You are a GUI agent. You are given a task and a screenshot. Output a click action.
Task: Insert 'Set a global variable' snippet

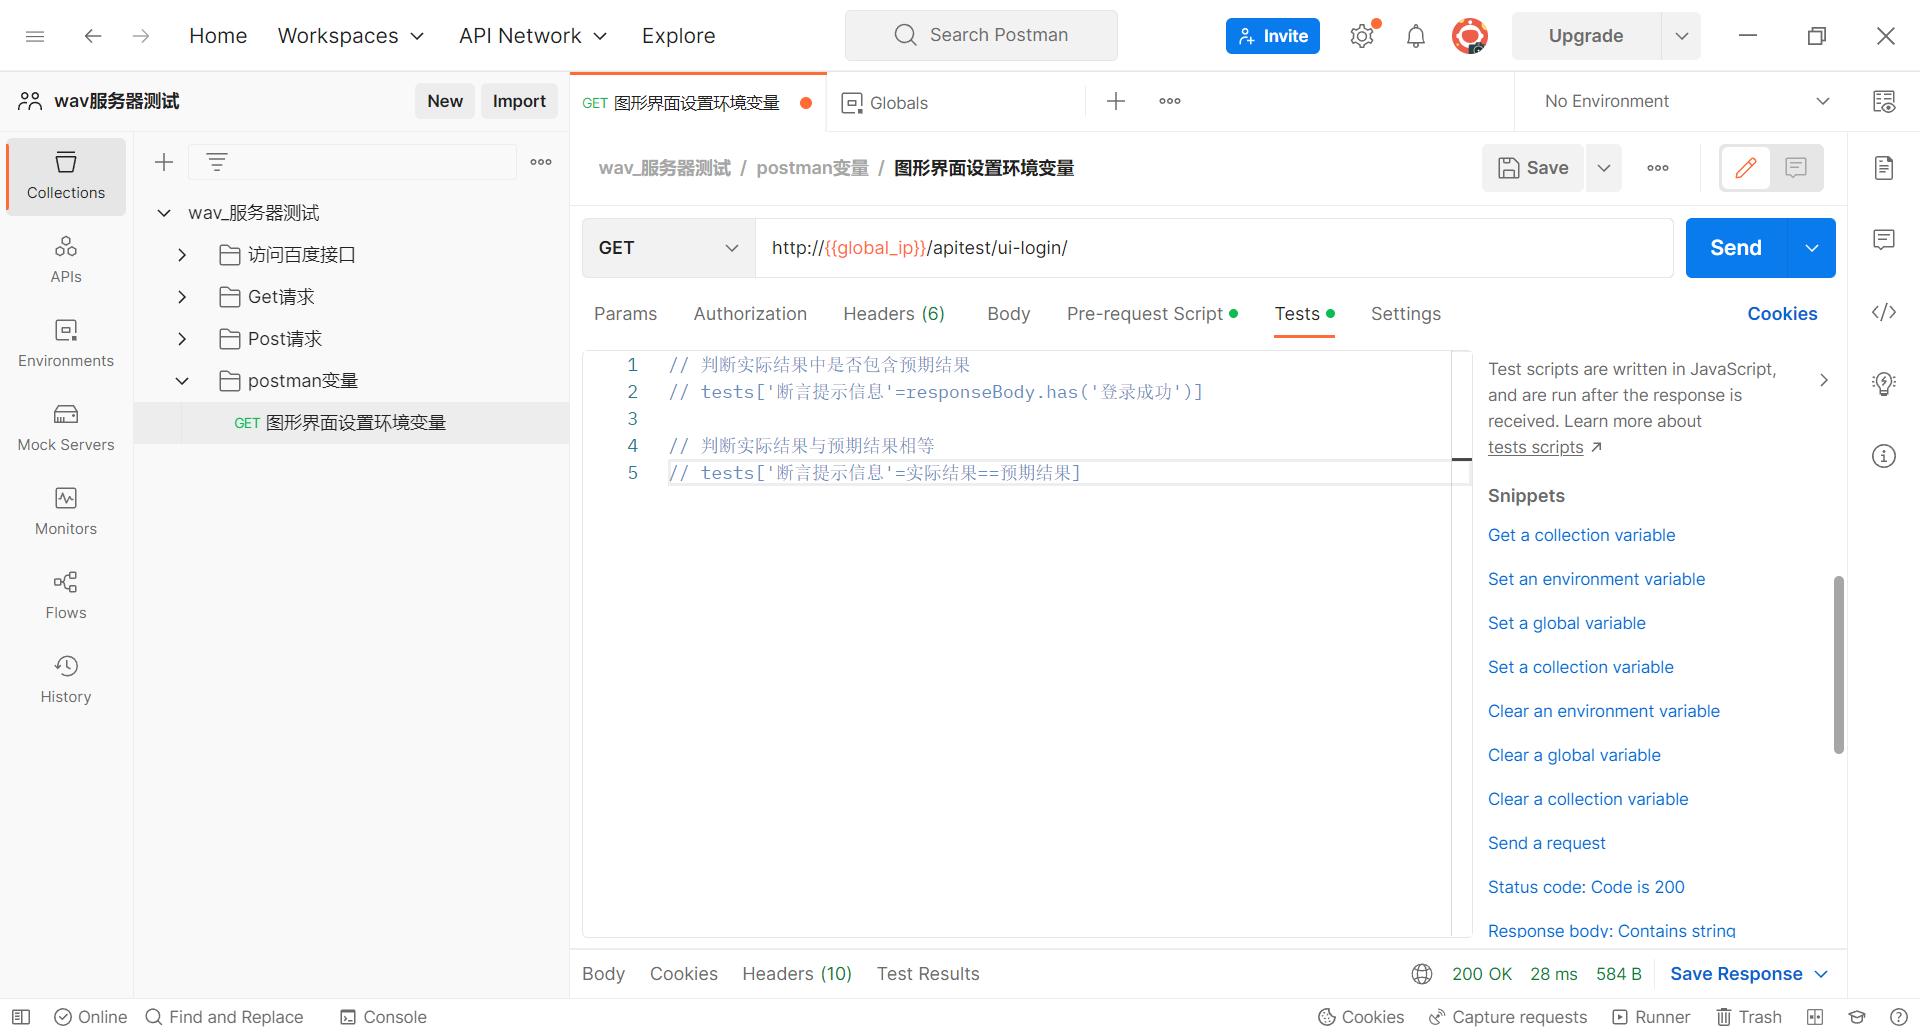(x=1566, y=623)
